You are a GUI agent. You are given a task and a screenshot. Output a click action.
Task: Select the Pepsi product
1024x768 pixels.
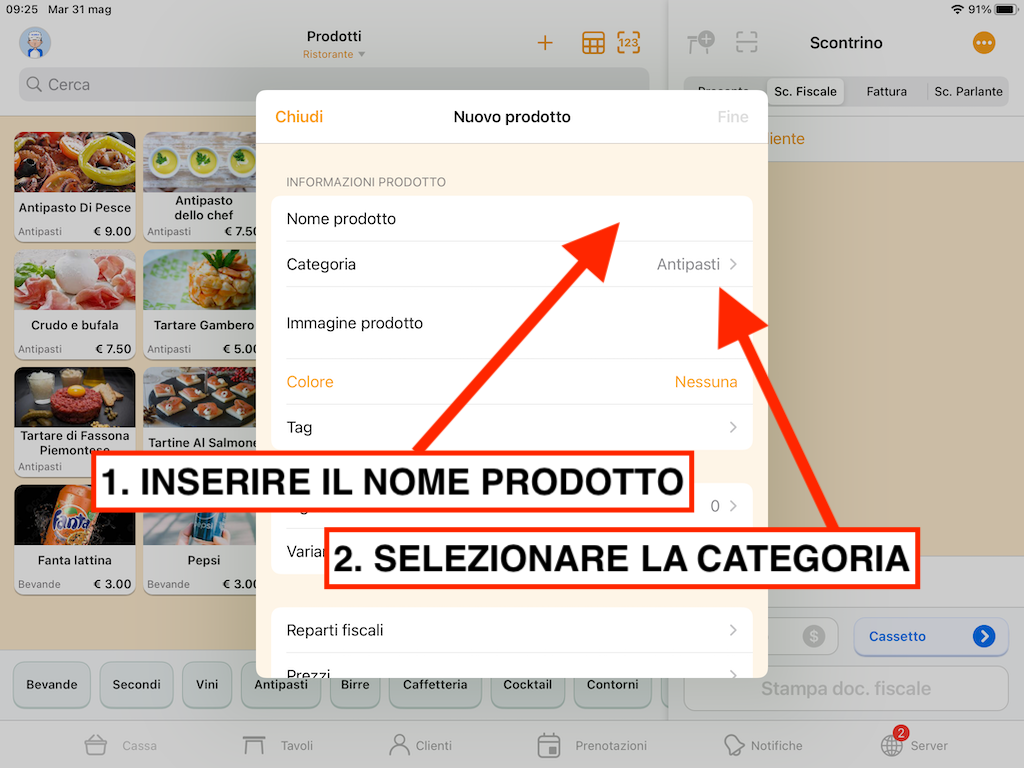200,554
